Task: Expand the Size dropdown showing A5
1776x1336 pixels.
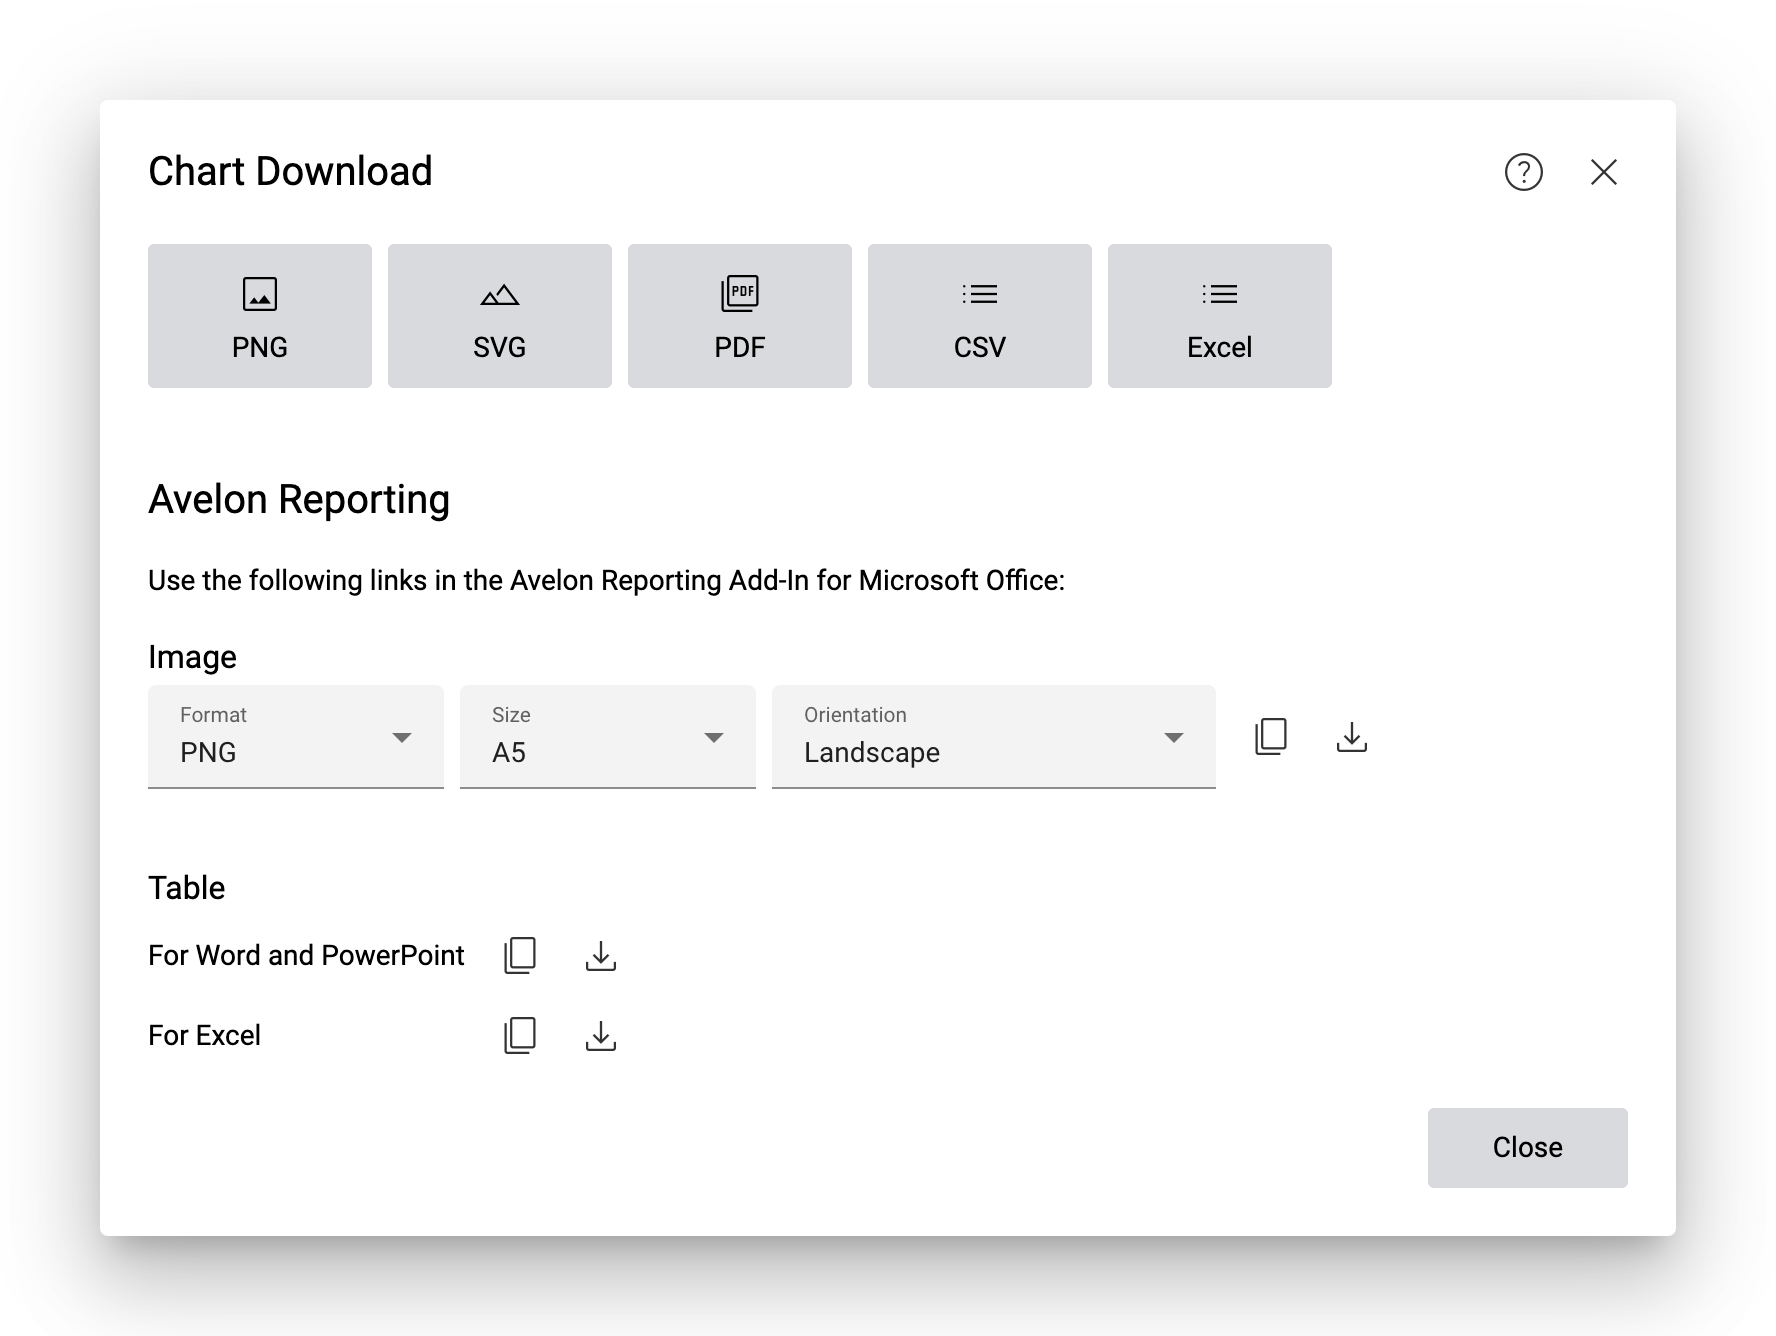Action: [x=608, y=737]
